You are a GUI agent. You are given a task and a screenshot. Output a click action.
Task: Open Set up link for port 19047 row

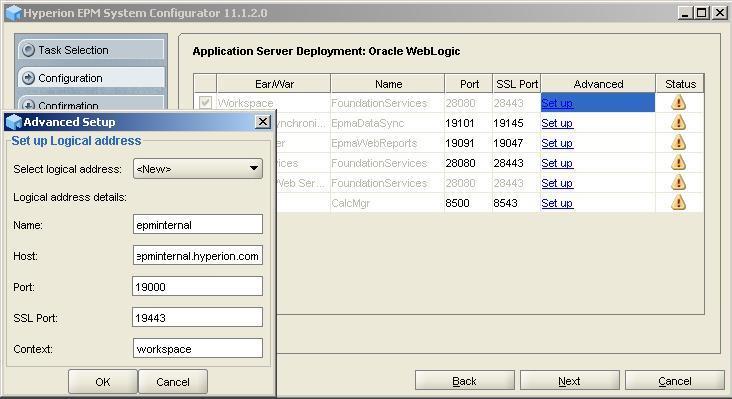[557, 143]
